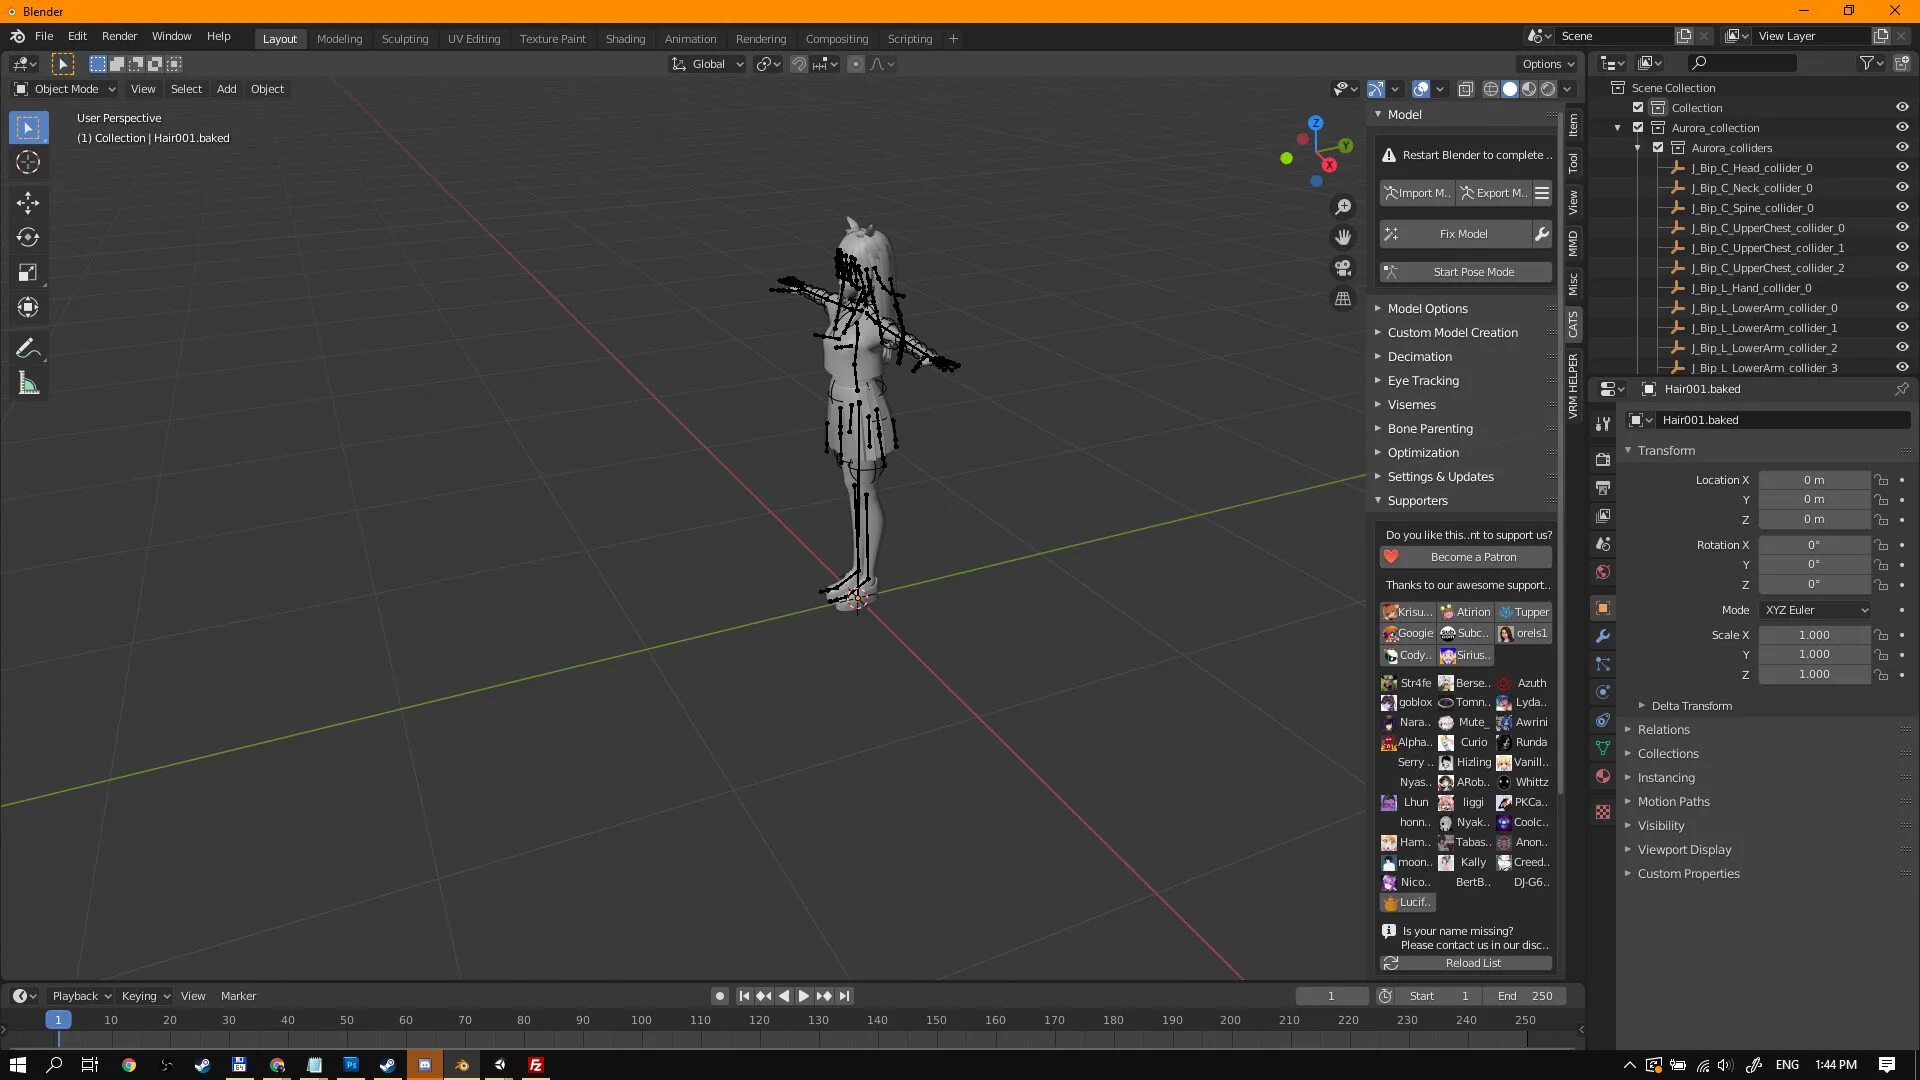1920x1080 pixels.
Task: Uncheck the Aurora_collection checkbox
Action: point(1638,128)
